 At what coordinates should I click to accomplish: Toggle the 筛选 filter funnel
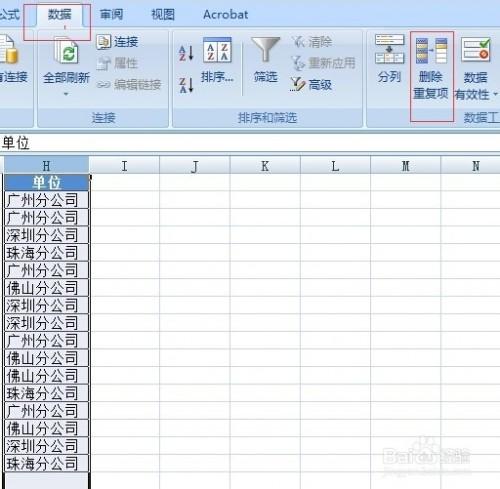pyautogui.click(x=265, y=60)
